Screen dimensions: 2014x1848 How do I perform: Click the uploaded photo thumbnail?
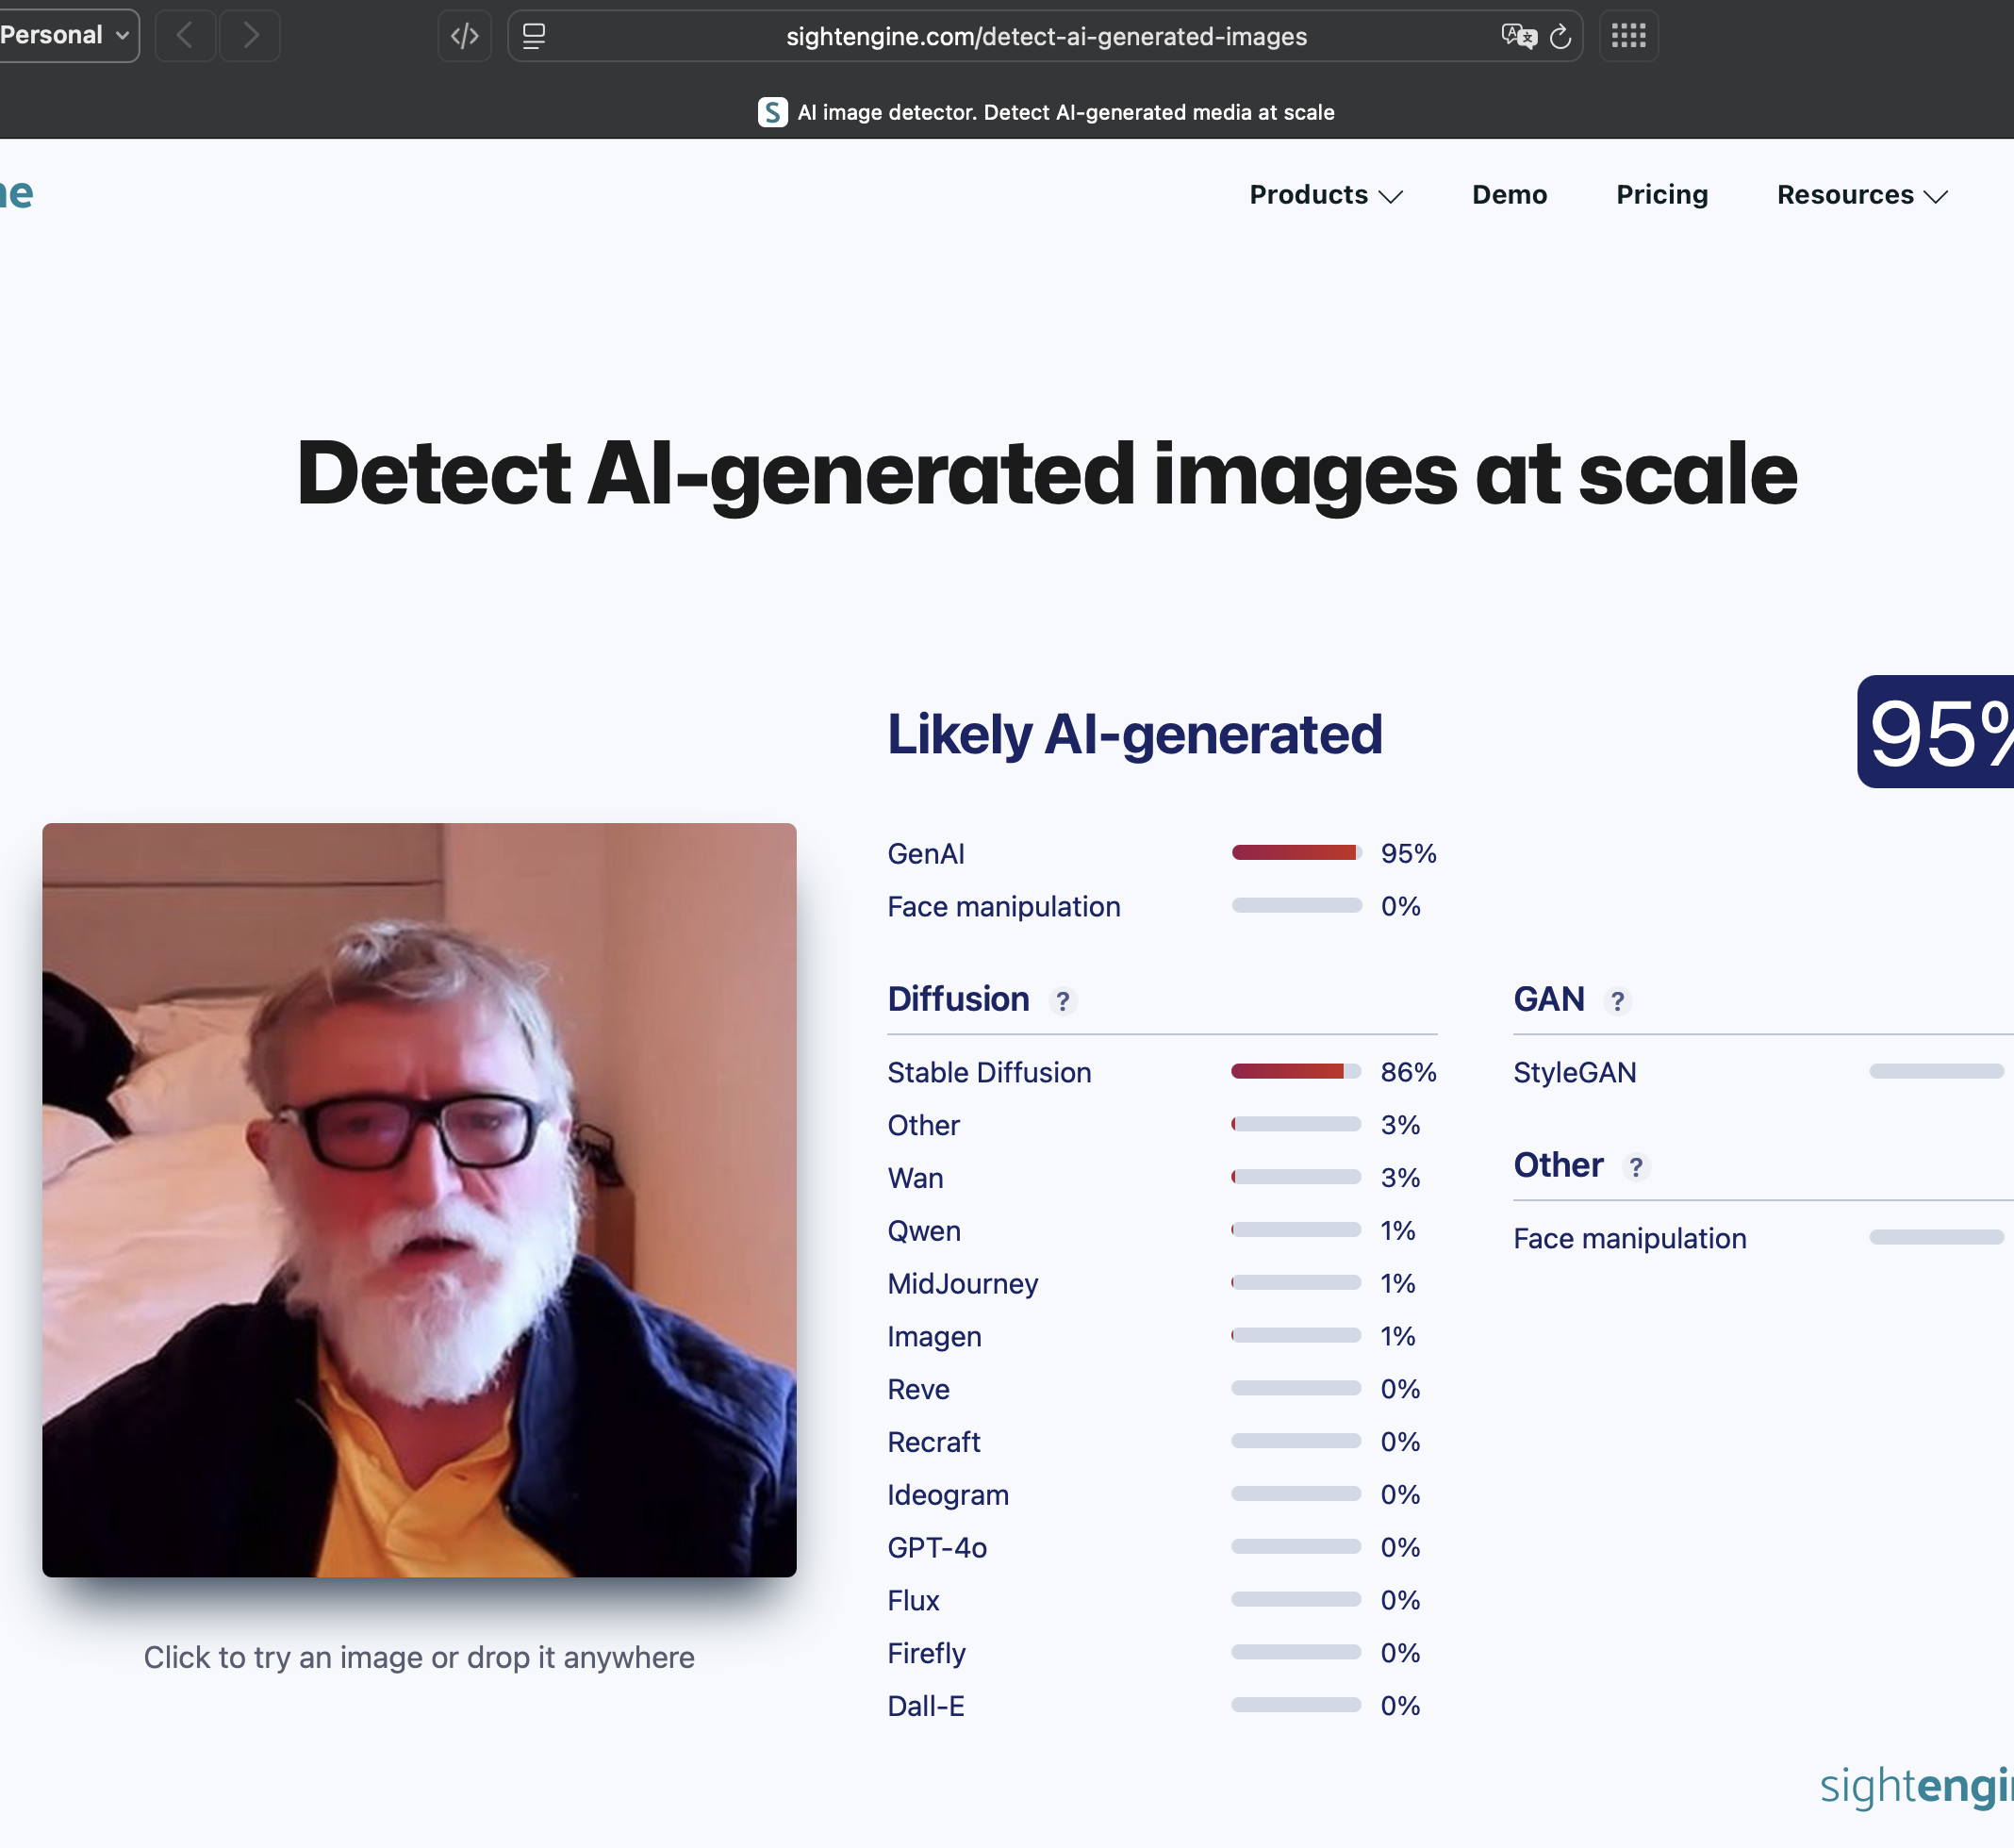click(419, 1199)
